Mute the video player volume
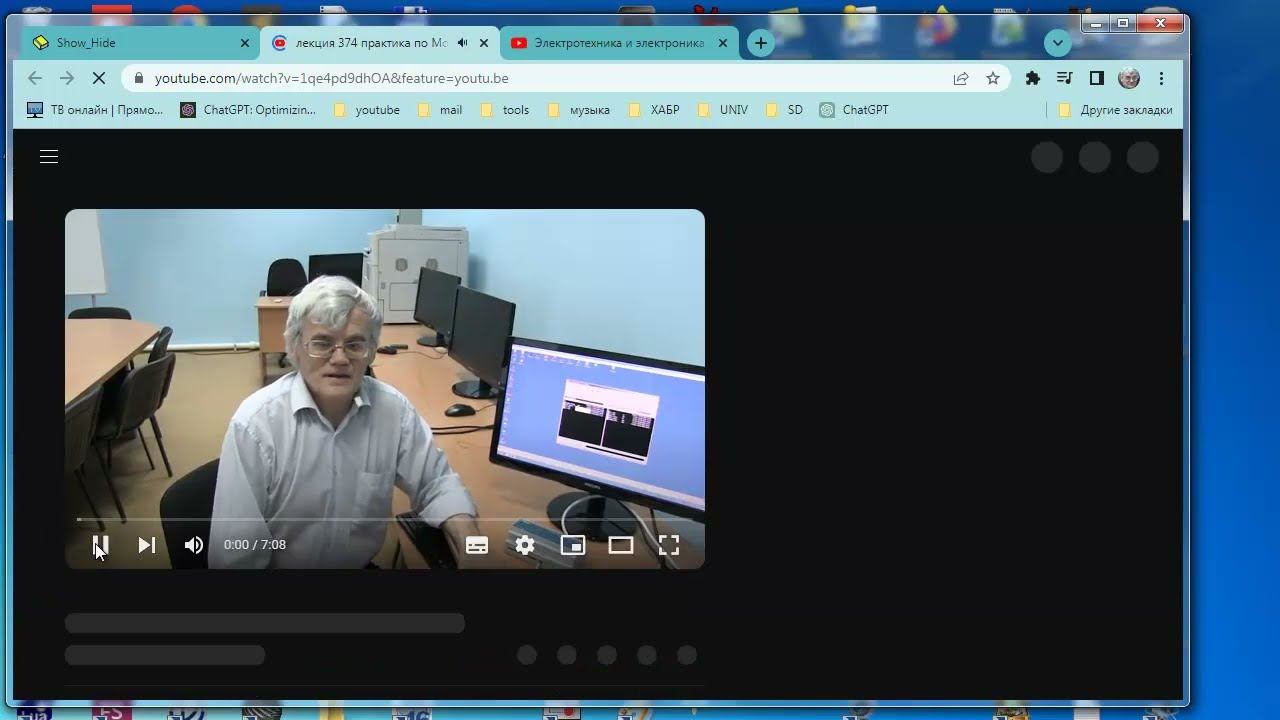 click(194, 545)
